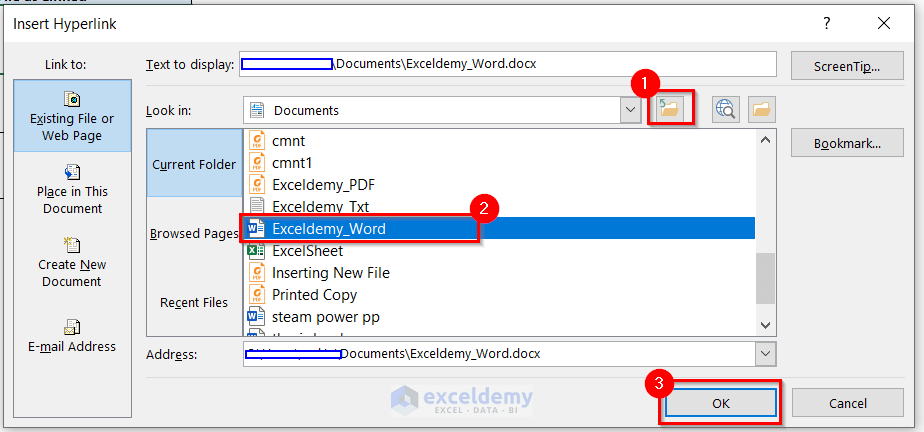Click the Text to display field
This screenshot has height=432, width=924.
tap(508, 64)
